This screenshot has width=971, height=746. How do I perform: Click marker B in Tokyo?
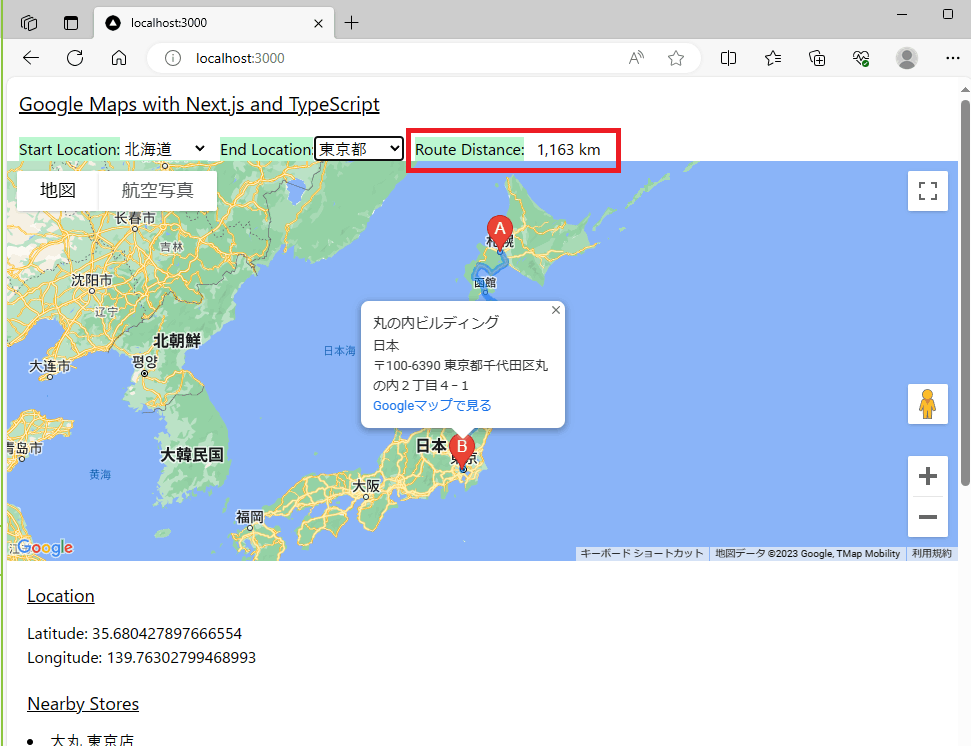[461, 450]
